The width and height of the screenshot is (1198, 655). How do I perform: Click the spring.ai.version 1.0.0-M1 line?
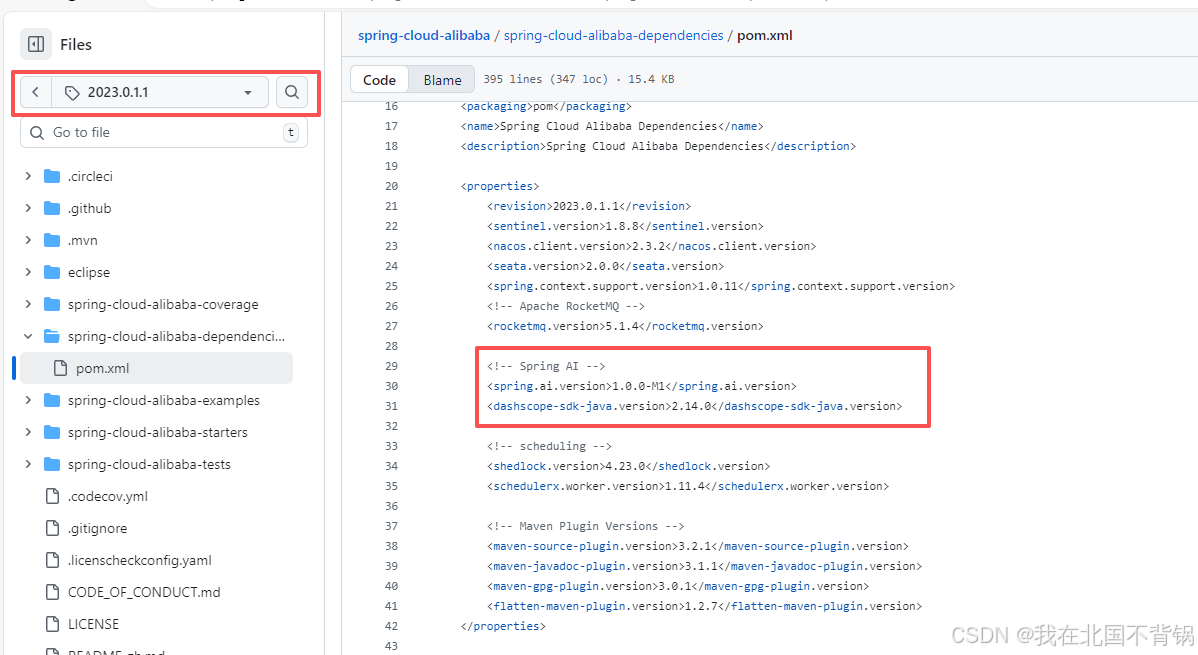click(x=642, y=386)
